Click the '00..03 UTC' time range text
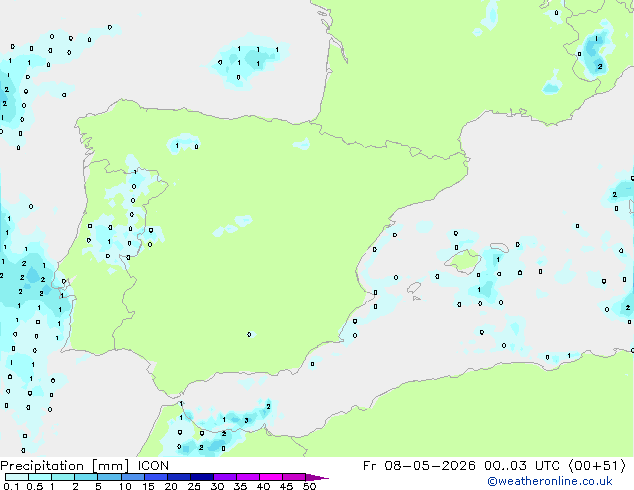The width and height of the screenshot is (634, 490). (x=522, y=466)
